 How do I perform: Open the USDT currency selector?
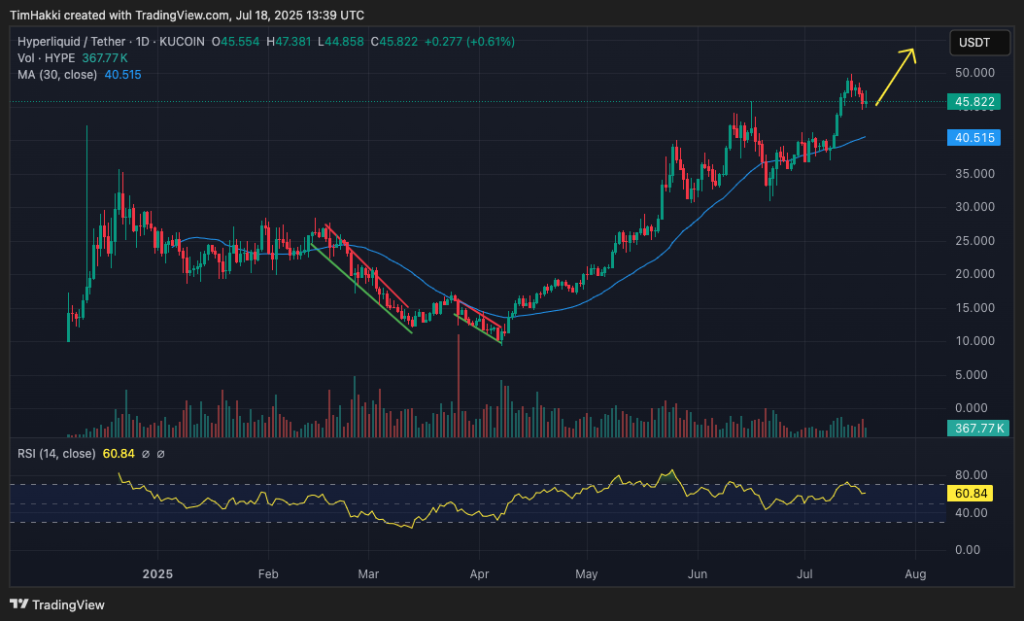tap(977, 43)
